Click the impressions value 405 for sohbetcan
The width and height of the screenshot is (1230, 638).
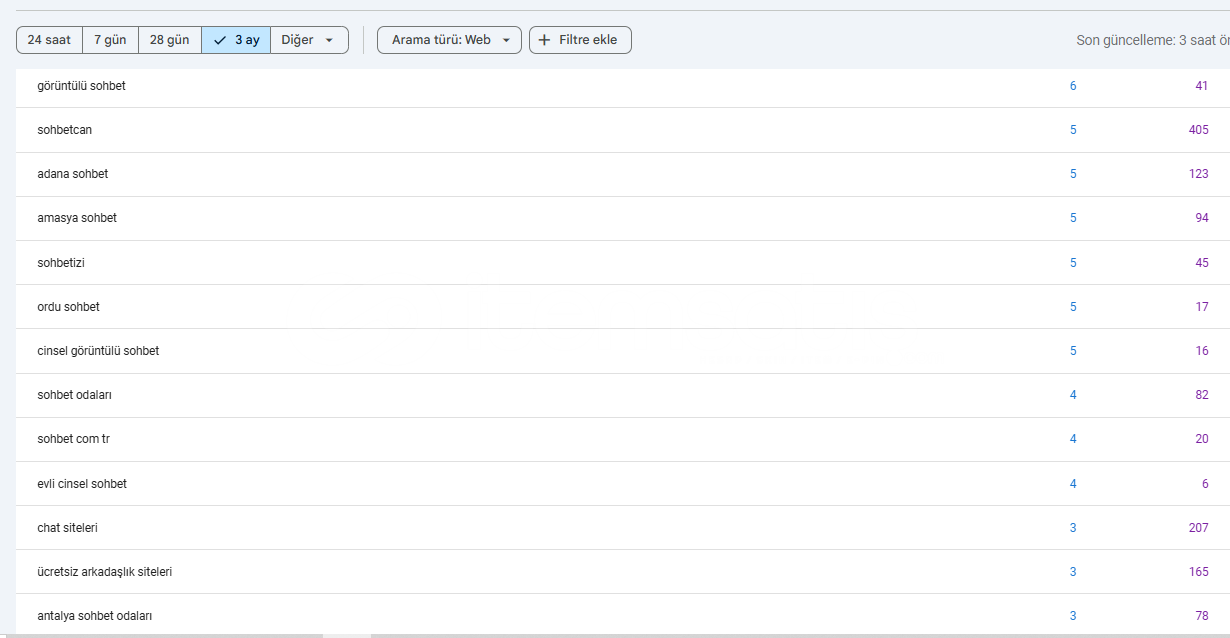(1198, 130)
